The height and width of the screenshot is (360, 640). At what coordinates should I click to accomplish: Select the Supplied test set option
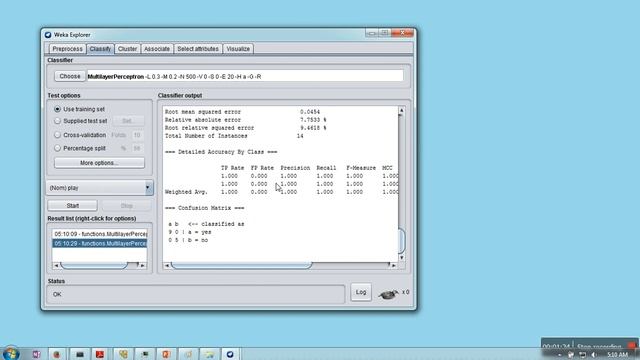pyautogui.click(x=57, y=121)
